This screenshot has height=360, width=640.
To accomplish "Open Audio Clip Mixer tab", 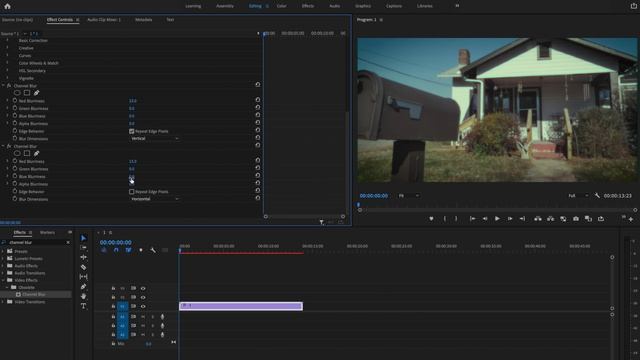I will point(104,20).
